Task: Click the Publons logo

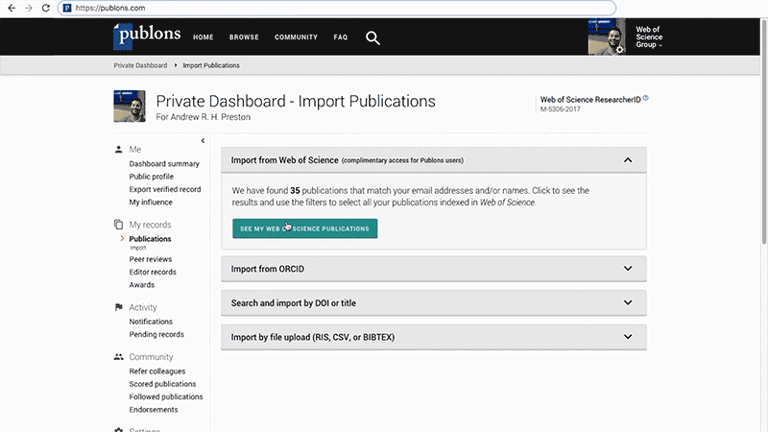Action: [147, 36]
